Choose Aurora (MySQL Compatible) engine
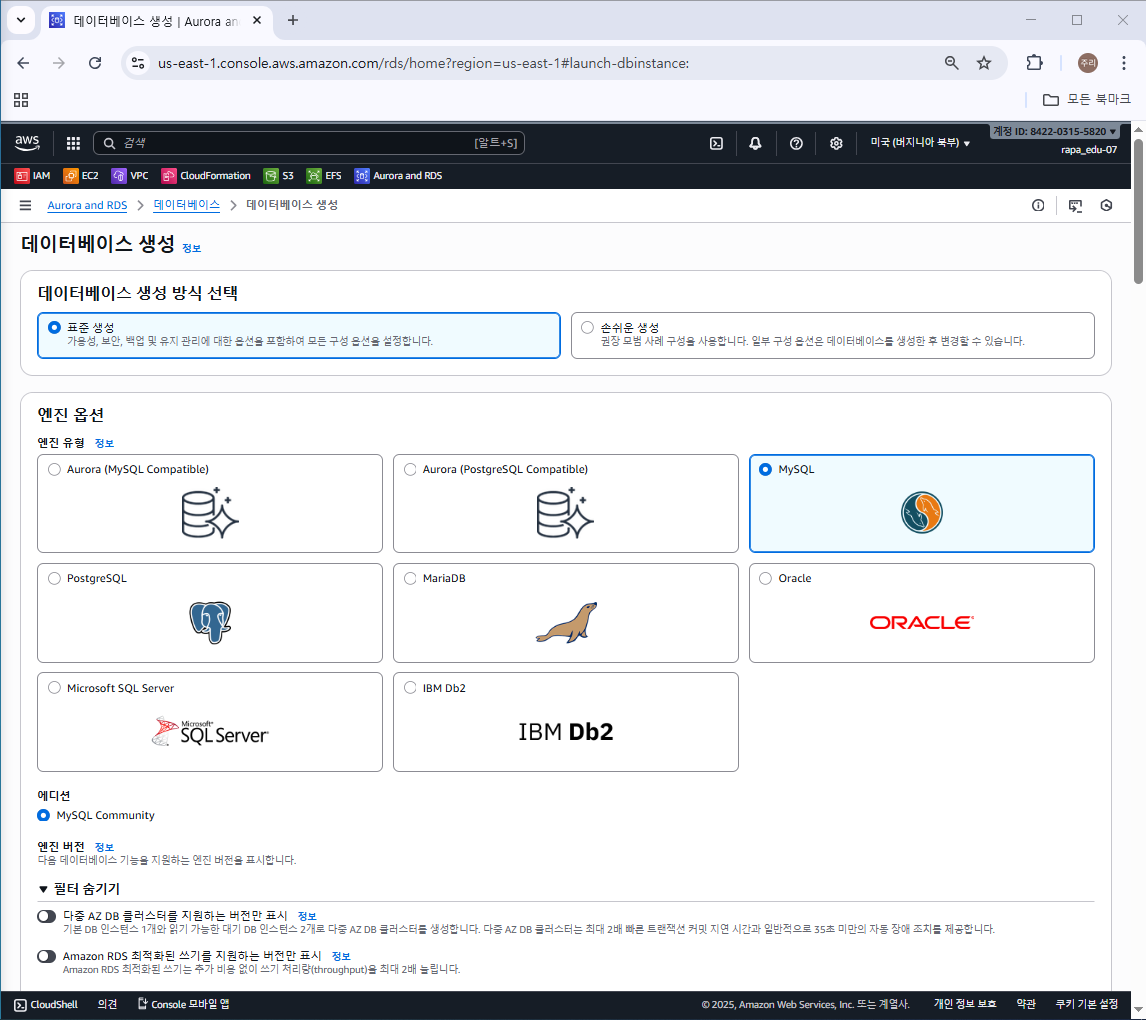This screenshot has width=1147, height=1020. coord(210,503)
